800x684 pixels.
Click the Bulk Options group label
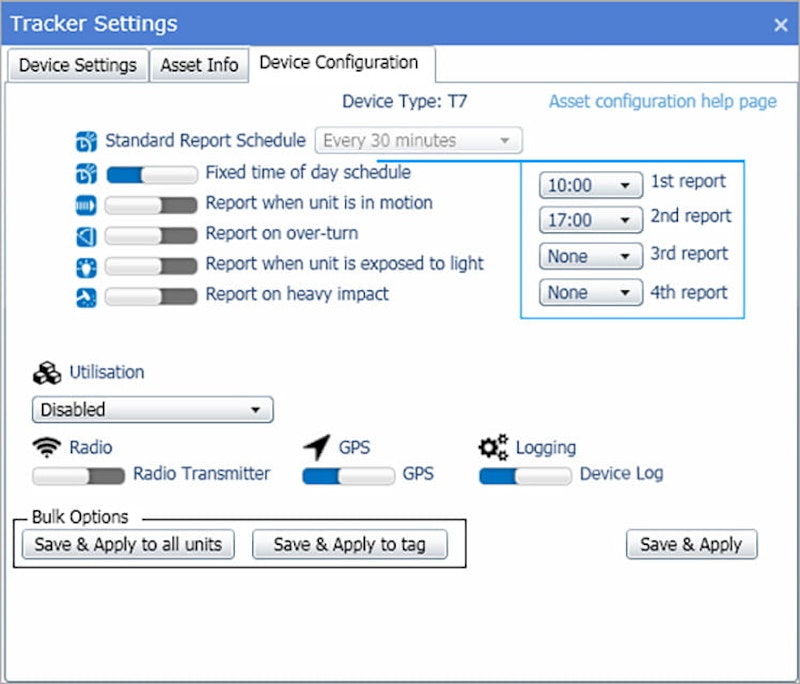(80, 517)
